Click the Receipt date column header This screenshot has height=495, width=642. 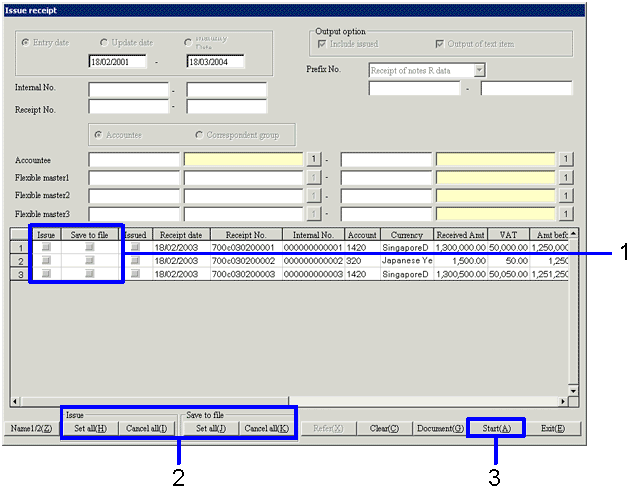(x=178, y=234)
